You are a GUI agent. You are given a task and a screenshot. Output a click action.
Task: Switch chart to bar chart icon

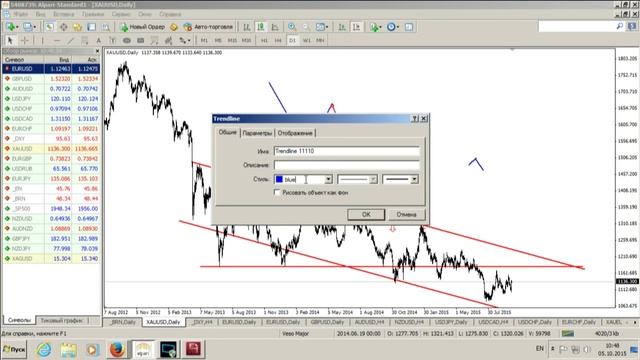point(247,27)
